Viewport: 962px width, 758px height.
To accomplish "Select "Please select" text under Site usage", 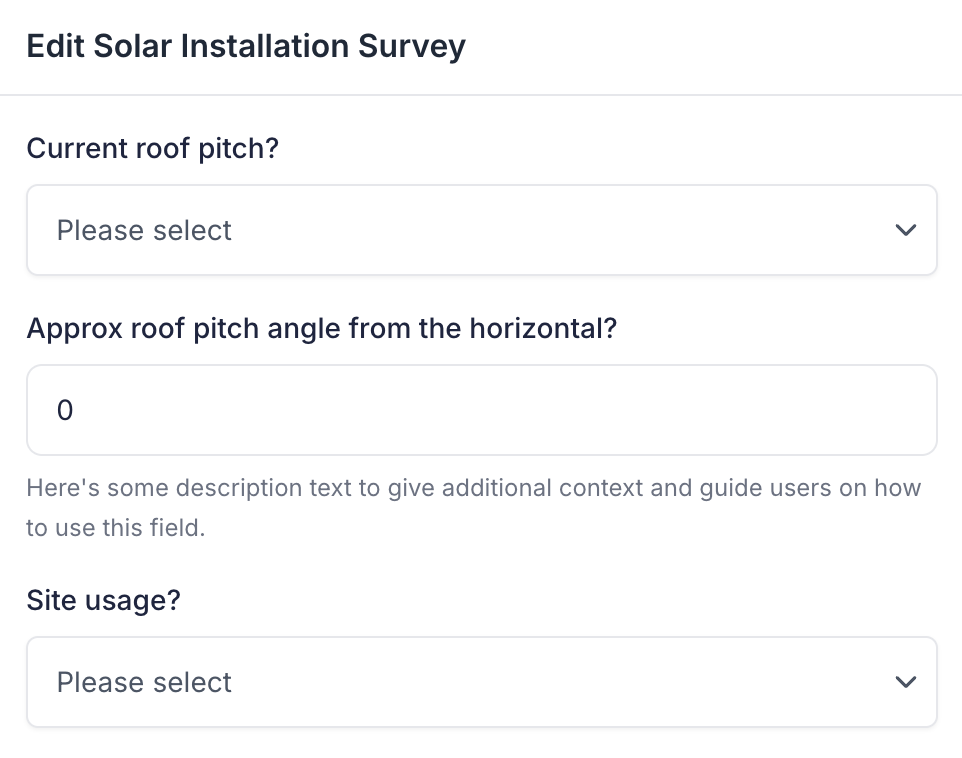I will (x=144, y=683).
